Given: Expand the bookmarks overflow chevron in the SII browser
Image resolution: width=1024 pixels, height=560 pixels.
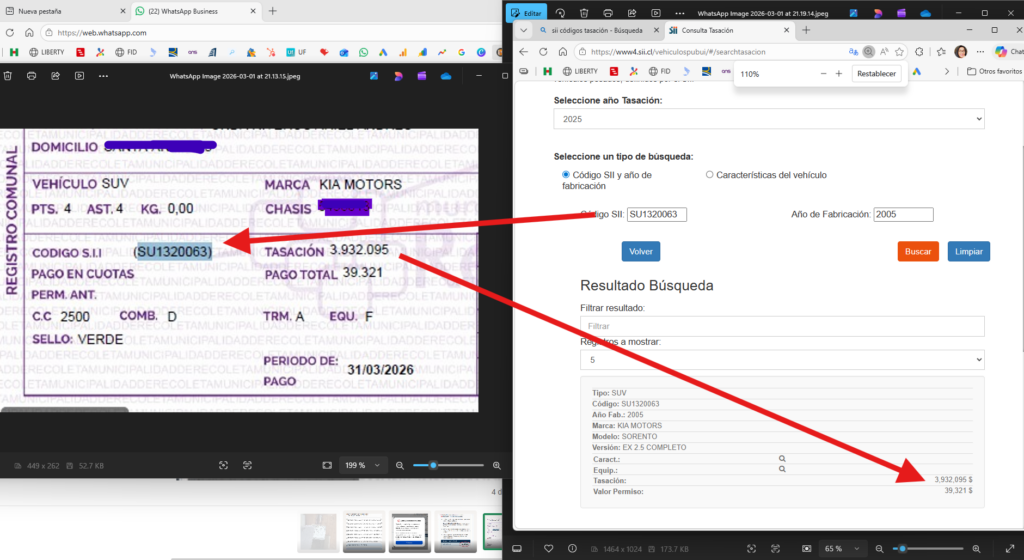Looking at the screenshot, I should (947, 71).
